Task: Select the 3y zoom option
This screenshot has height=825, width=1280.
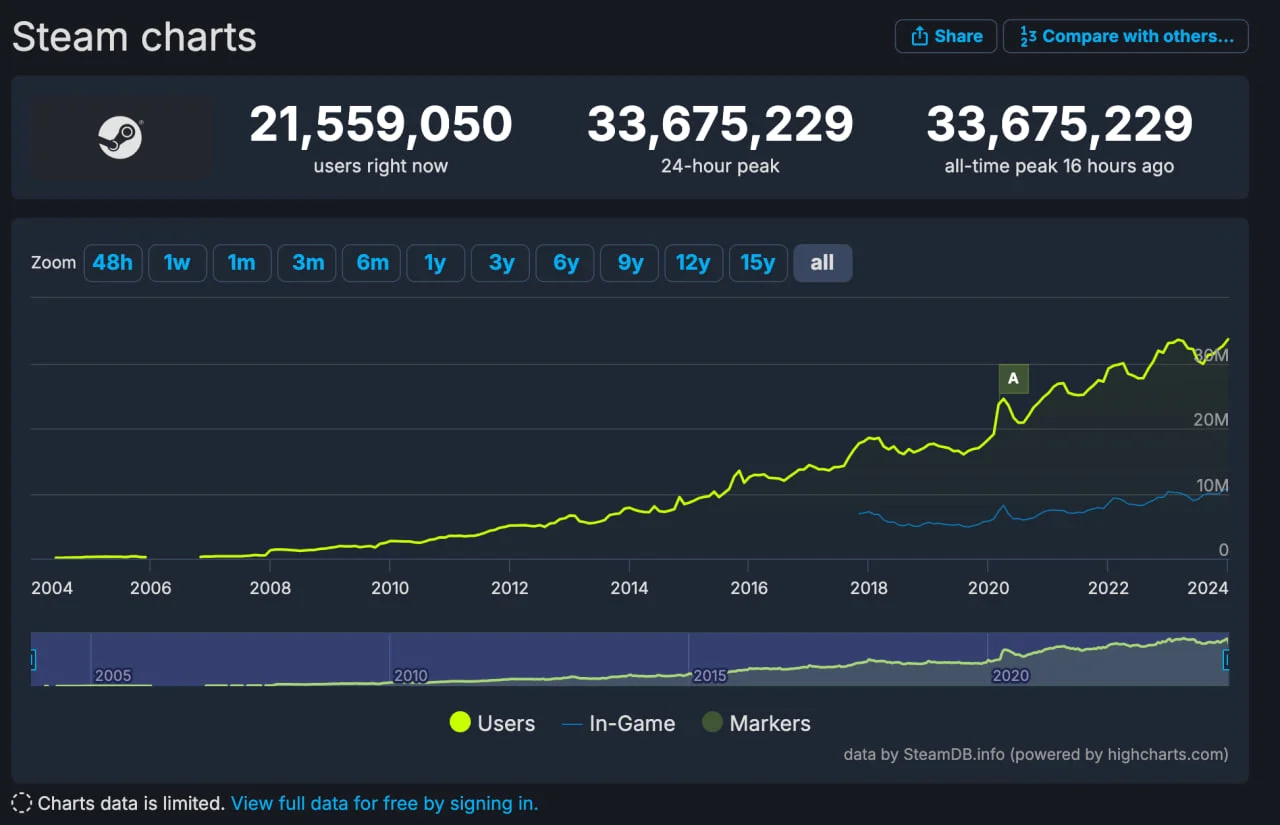Action: (501, 263)
